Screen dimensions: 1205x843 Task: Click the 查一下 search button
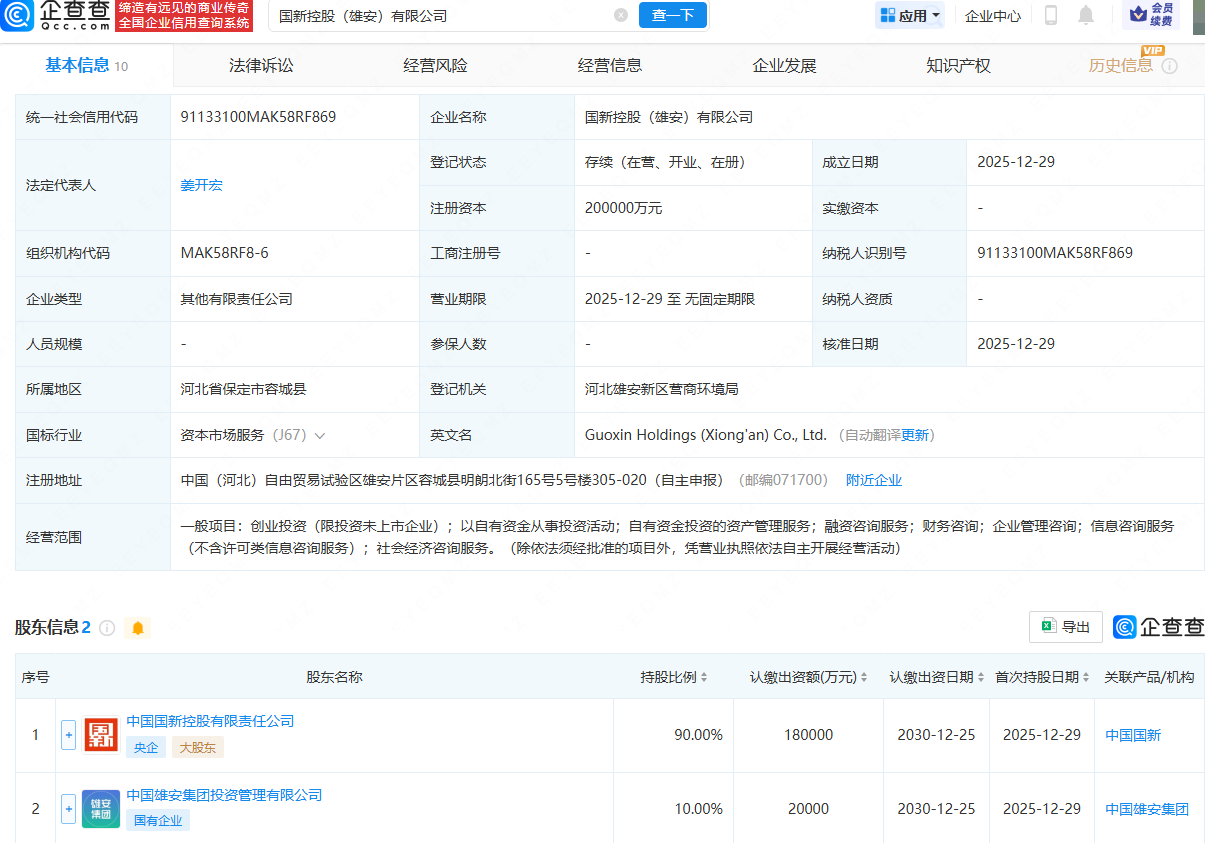click(x=672, y=15)
